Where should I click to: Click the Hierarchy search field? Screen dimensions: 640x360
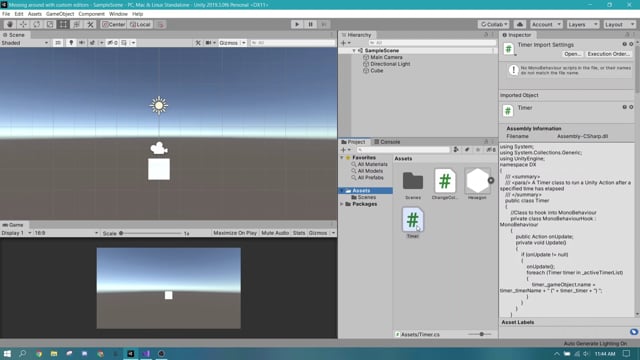[x=432, y=43]
